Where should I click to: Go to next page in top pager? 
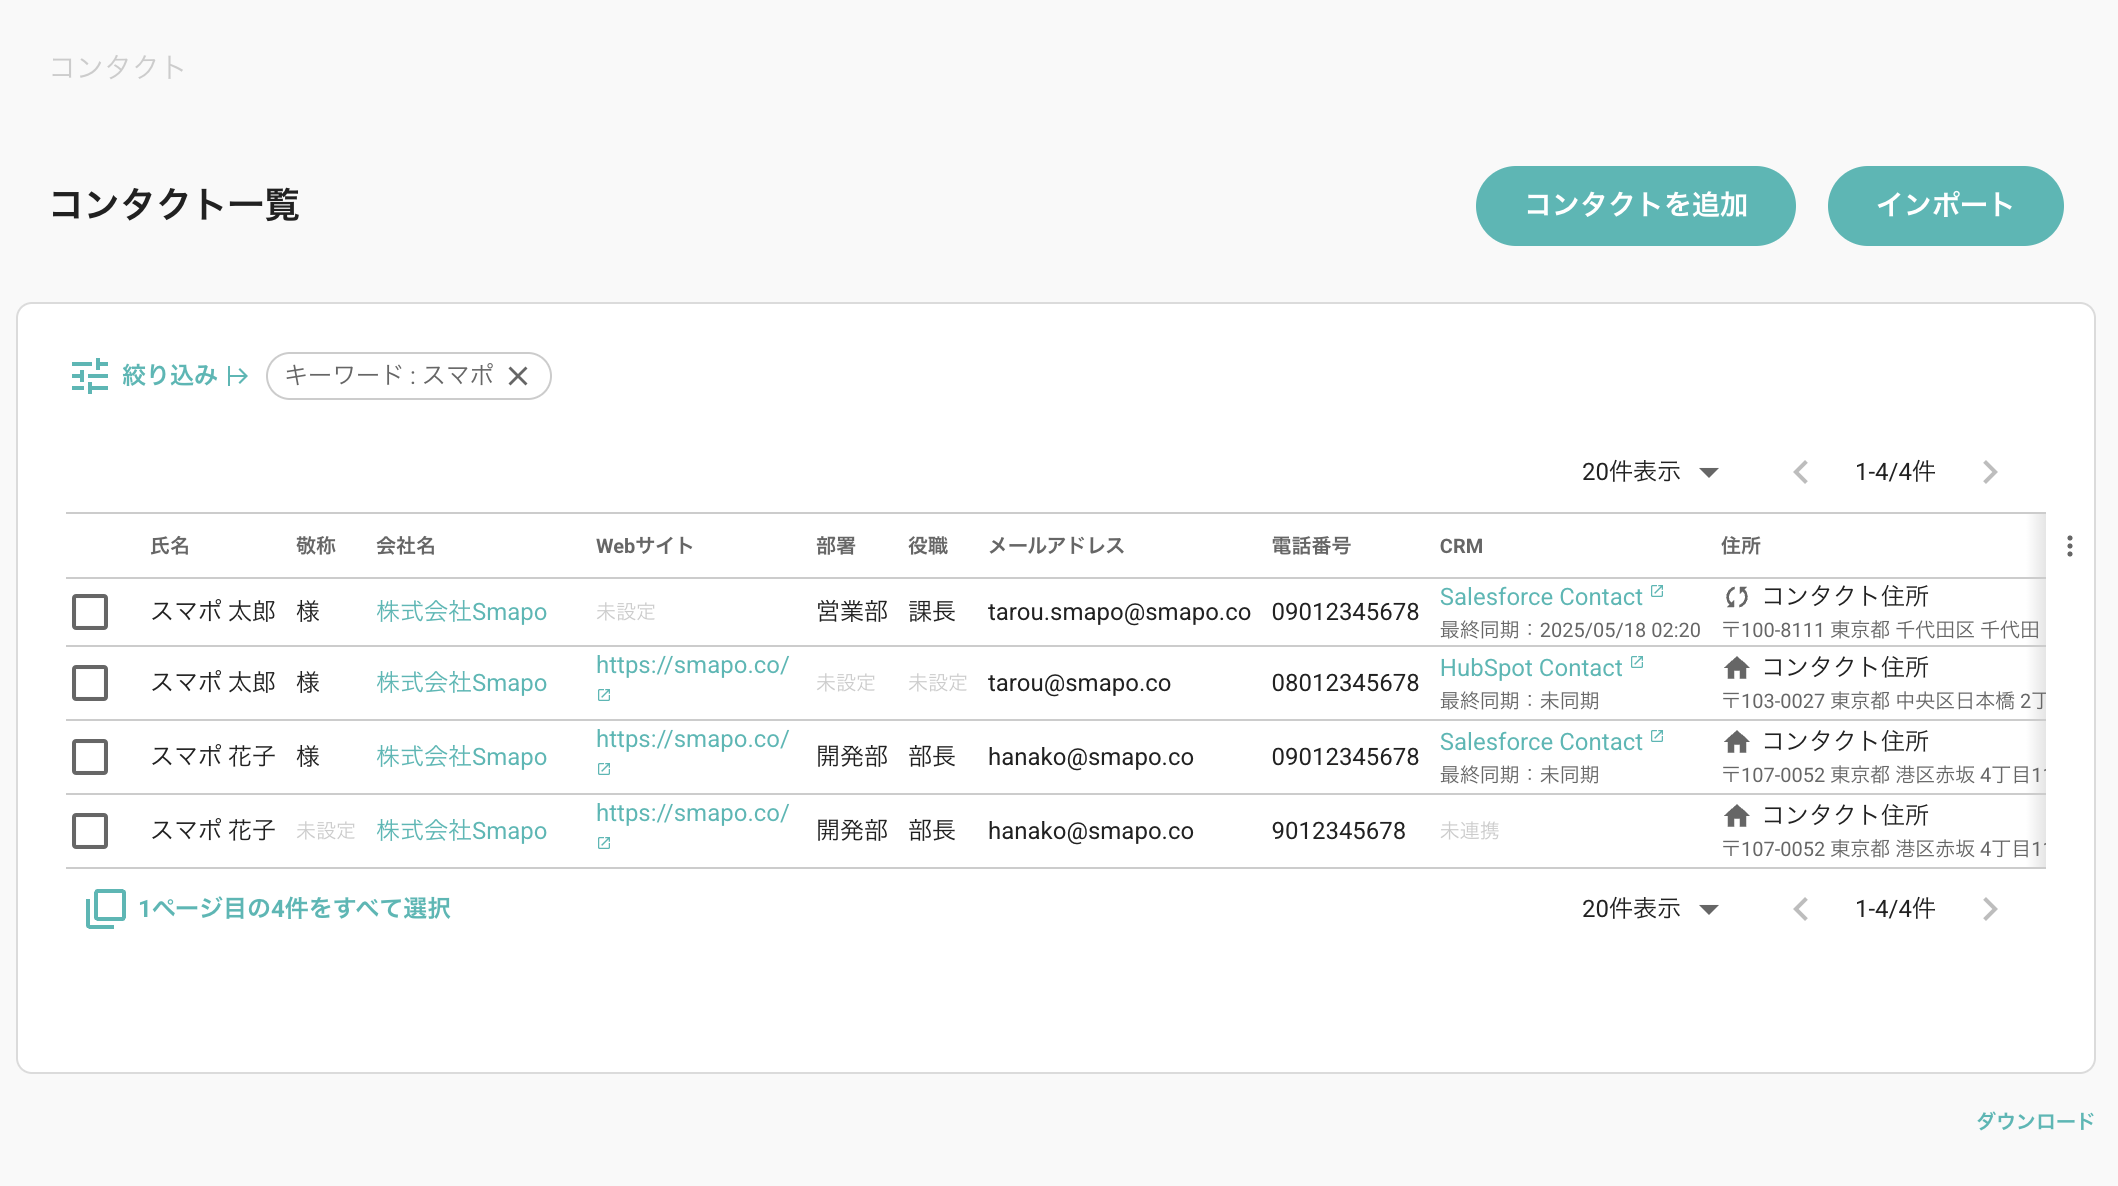coord(1990,472)
